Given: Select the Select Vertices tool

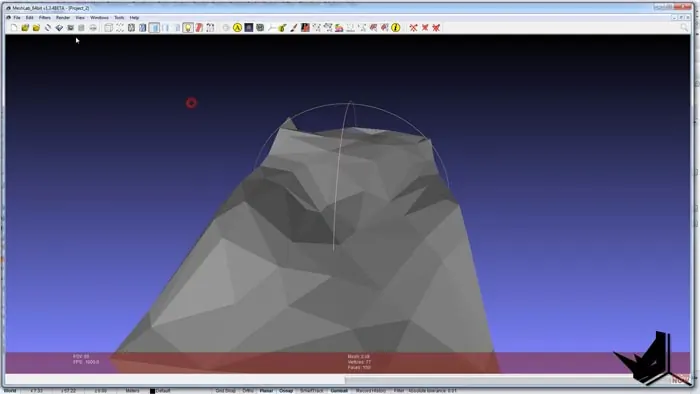Looking at the screenshot, I should click(317, 28).
